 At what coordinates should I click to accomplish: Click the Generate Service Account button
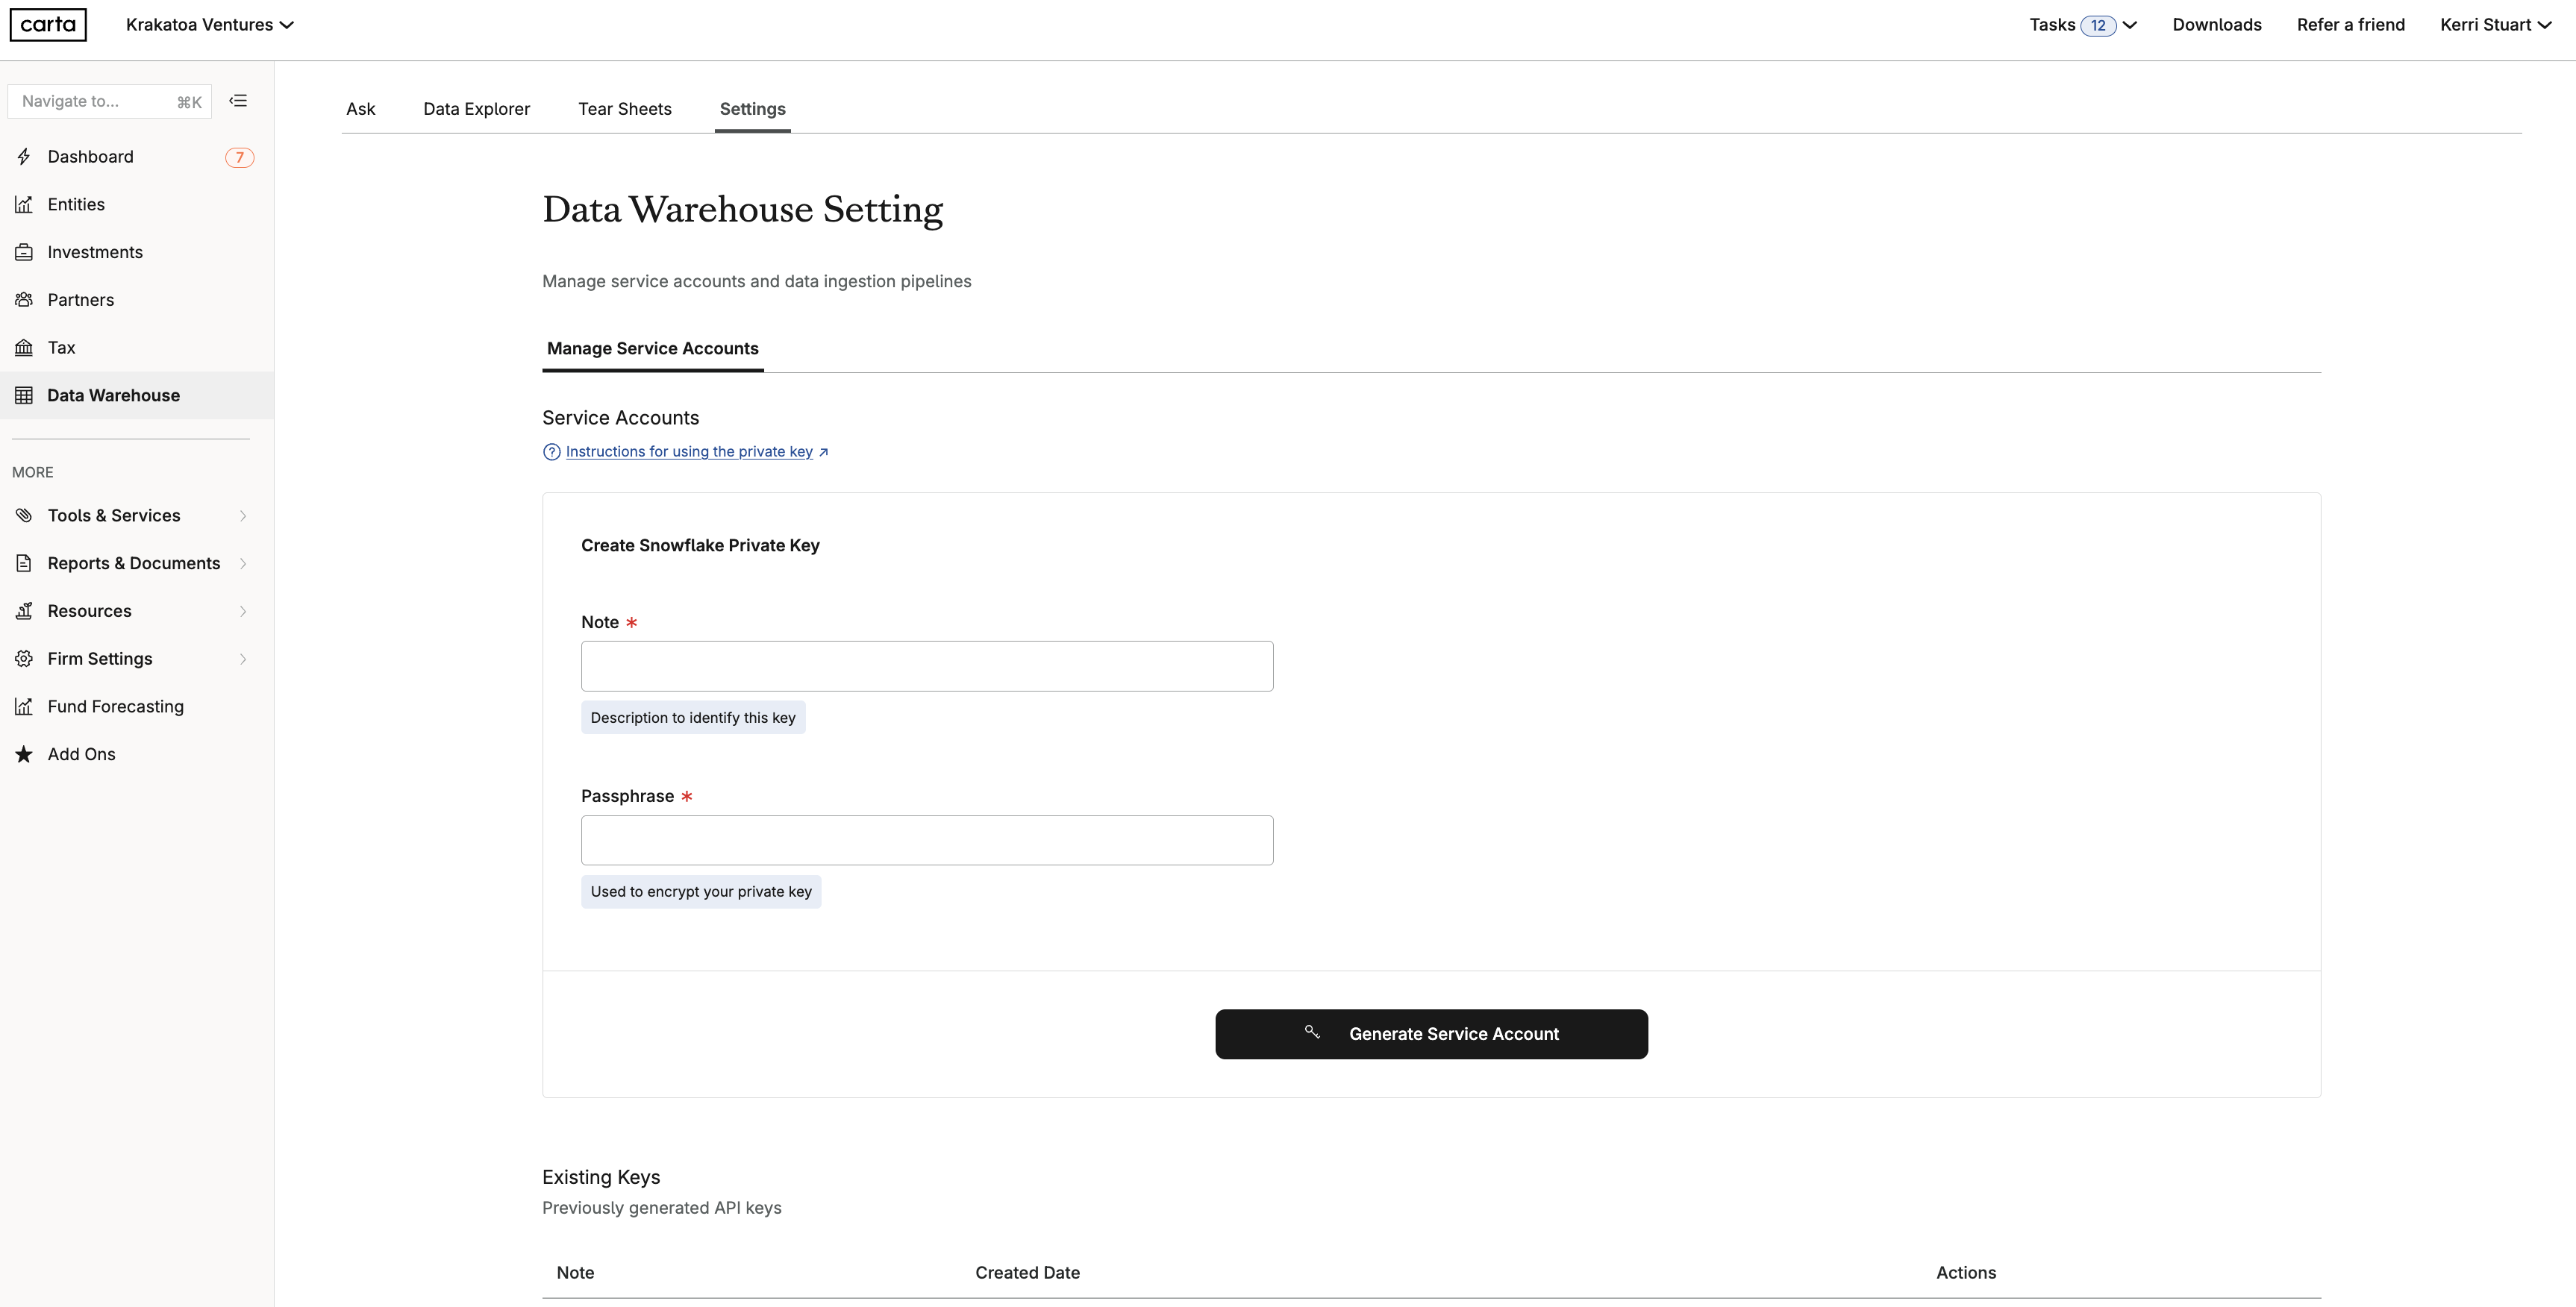pos(1431,1034)
